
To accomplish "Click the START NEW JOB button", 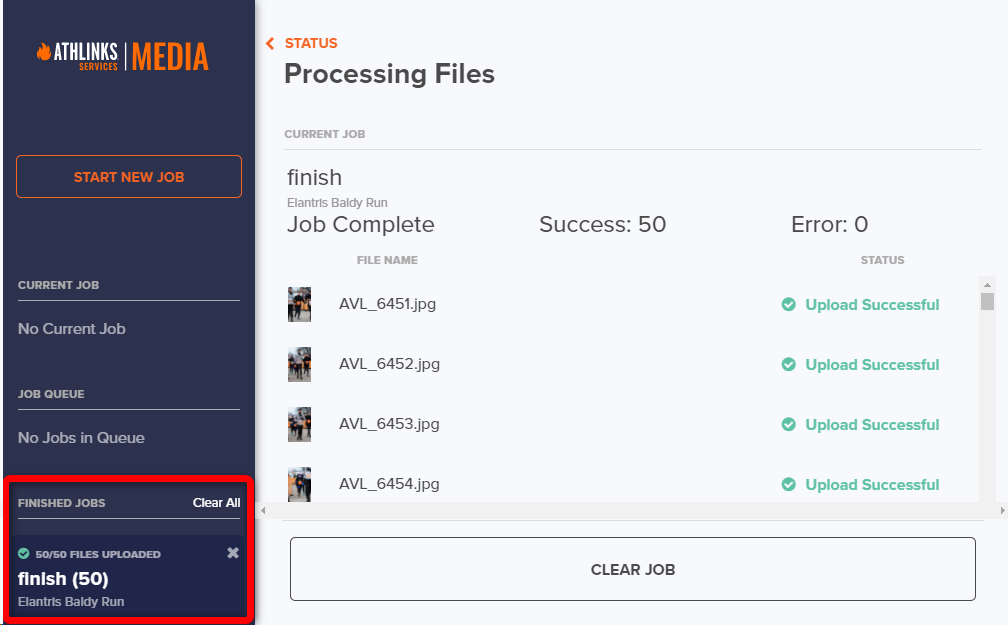I will [129, 177].
